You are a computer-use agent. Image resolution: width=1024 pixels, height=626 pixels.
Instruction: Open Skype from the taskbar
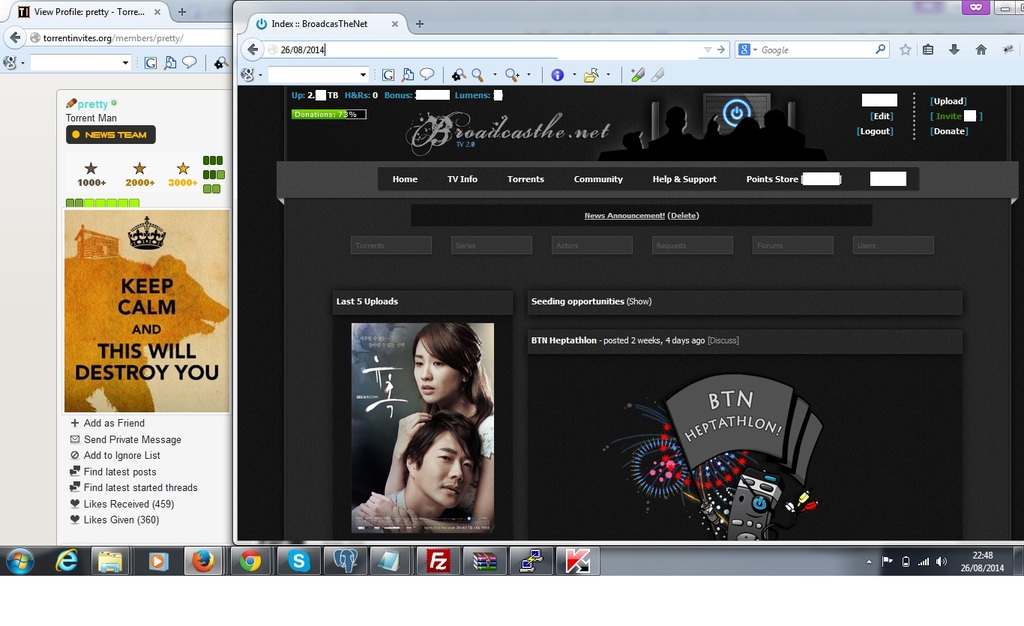(298, 561)
